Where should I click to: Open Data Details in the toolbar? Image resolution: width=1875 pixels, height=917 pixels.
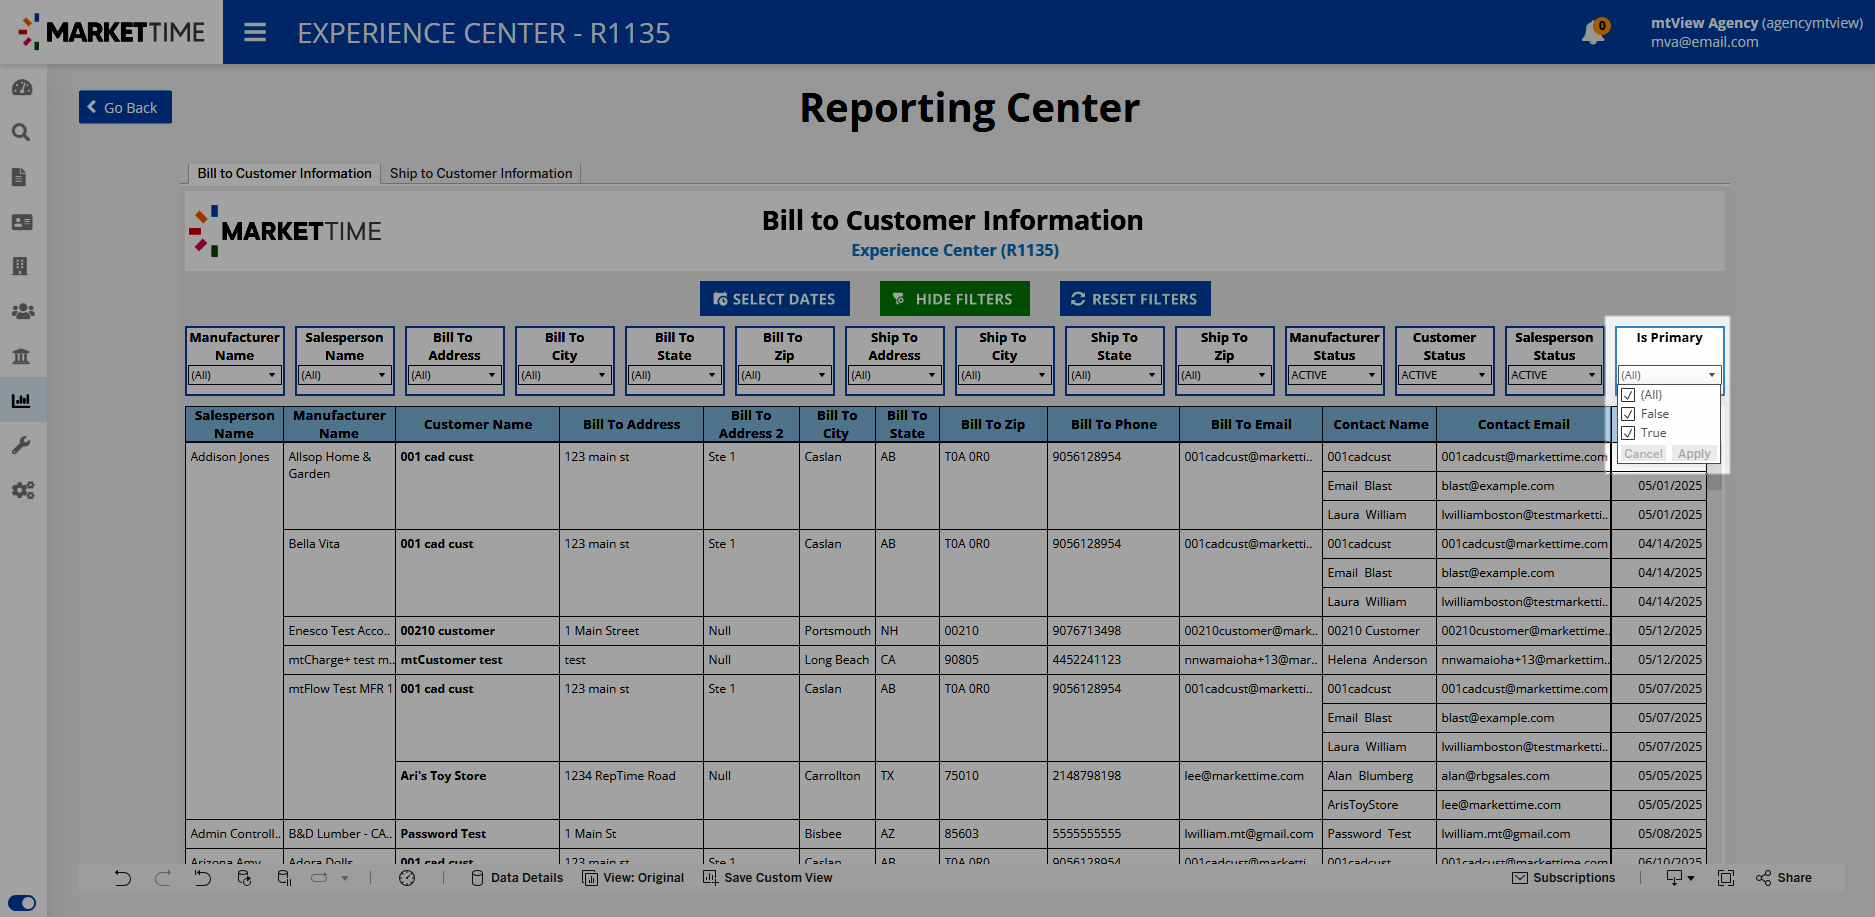coord(517,878)
